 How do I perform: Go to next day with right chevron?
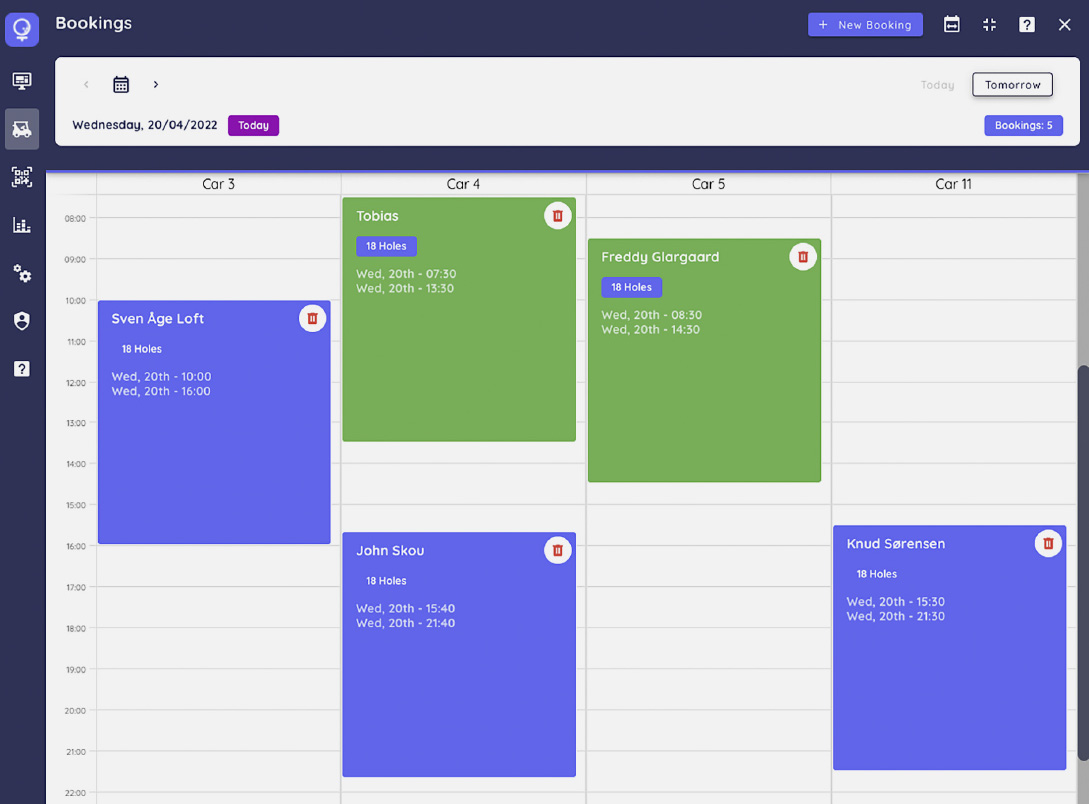[156, 85]
